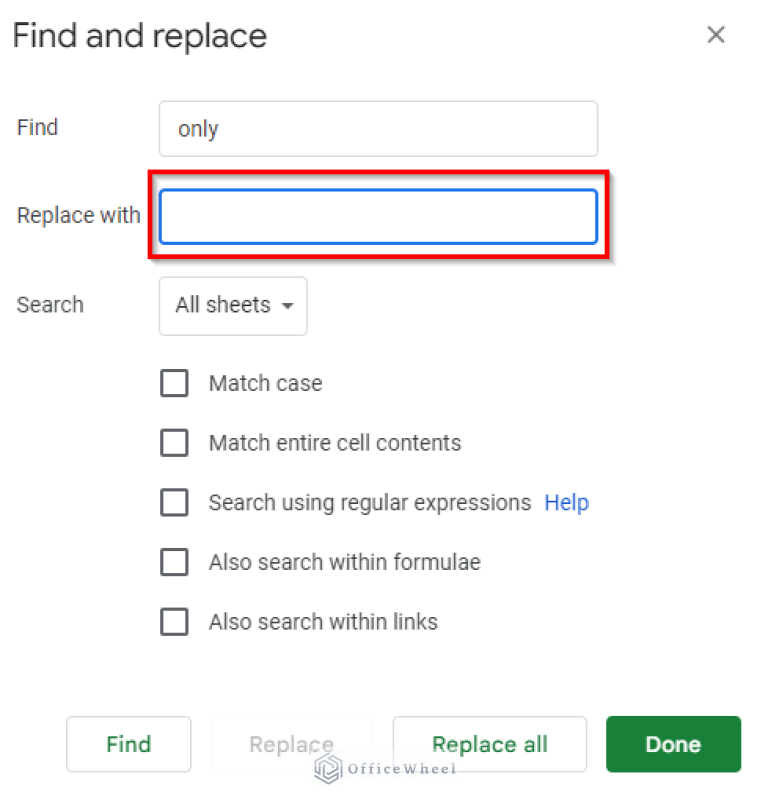Enable Also search within links
The height and width of the screenshot is (807, 768).
coord(174,622)
